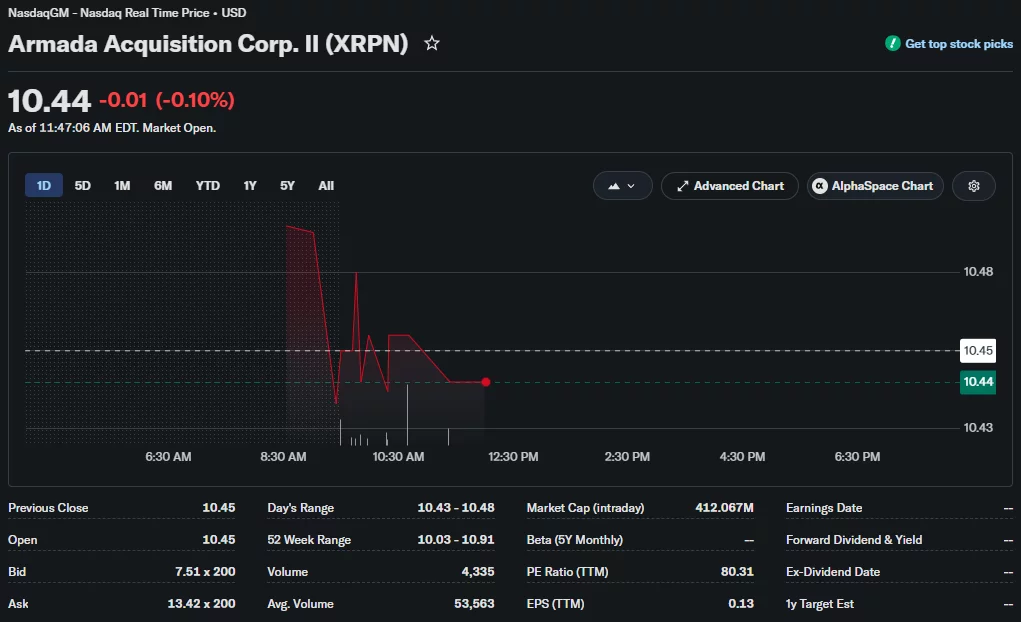Click the Armada Acquisition Corp. II (XRPN) title

208,44
